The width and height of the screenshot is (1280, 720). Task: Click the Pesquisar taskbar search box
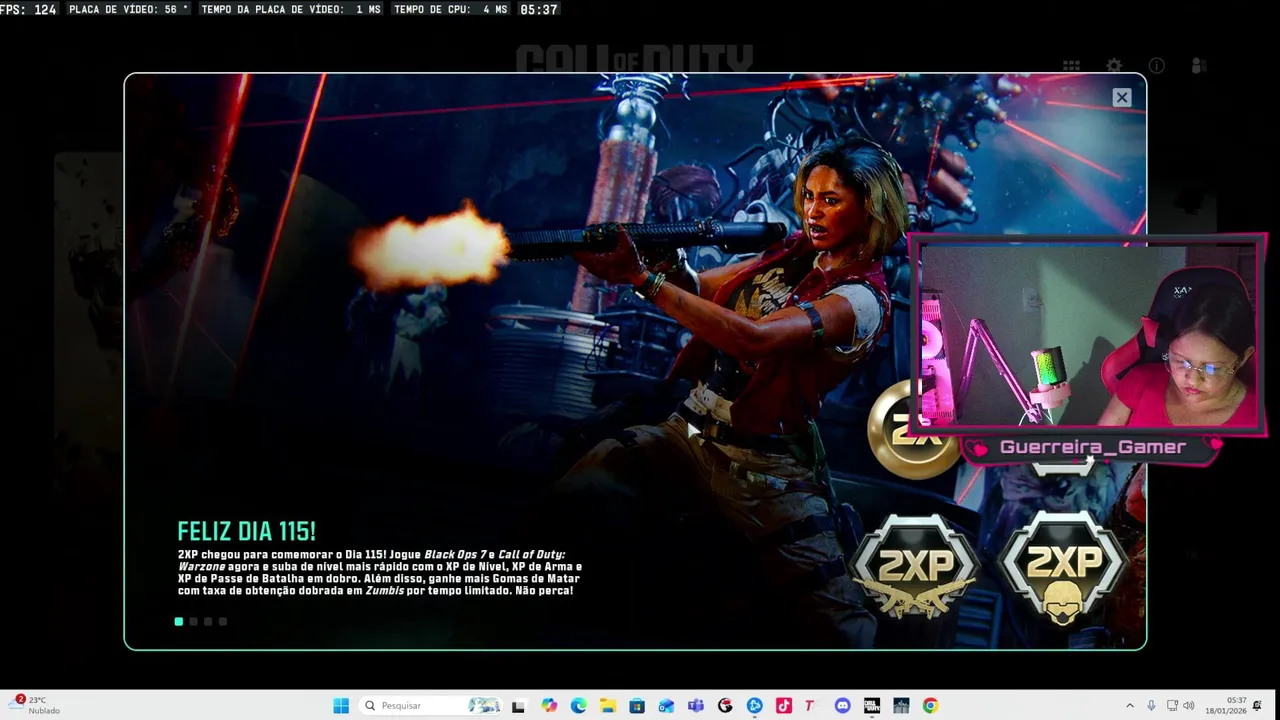pyautogui.click(x=431, y=706)
